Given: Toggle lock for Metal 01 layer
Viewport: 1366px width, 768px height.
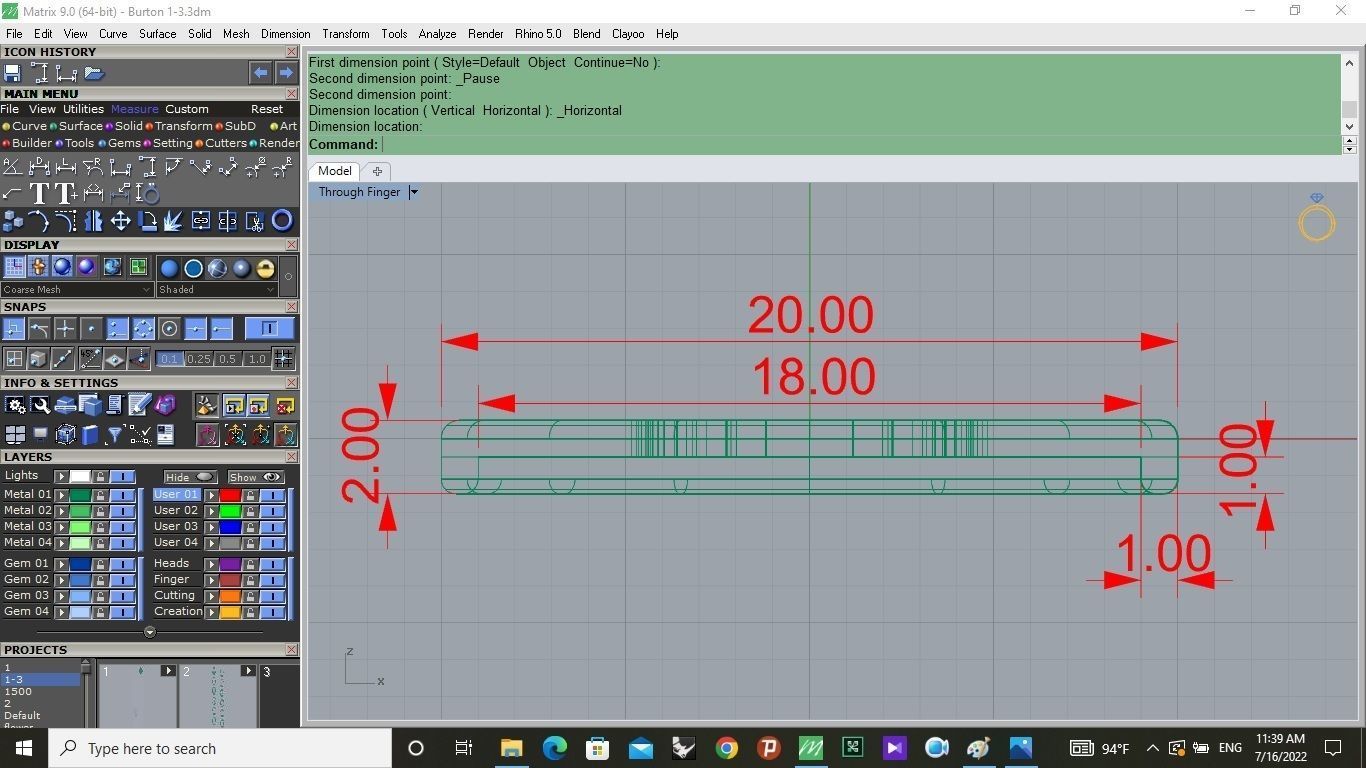Looking at the screenshot, I should pos(100,494).
